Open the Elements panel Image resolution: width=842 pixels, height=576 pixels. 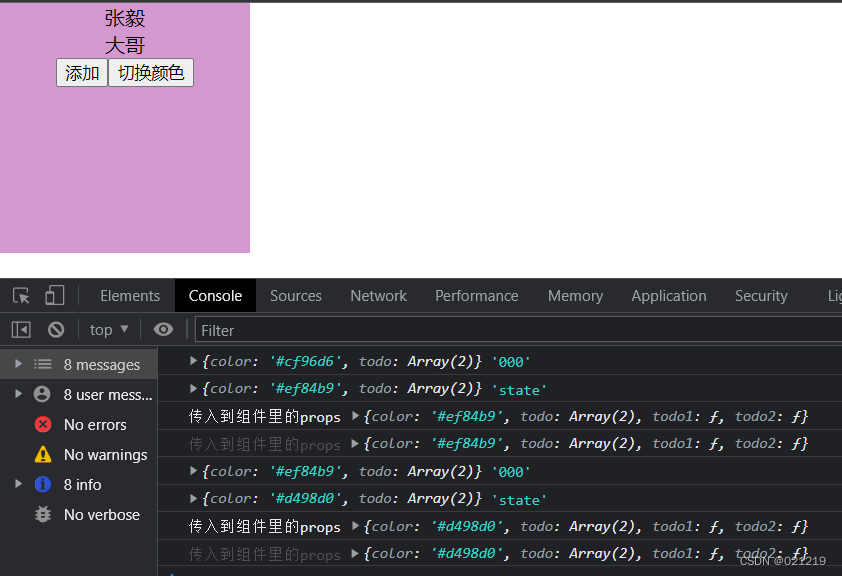pyautogui.click(x=129, y=296)
